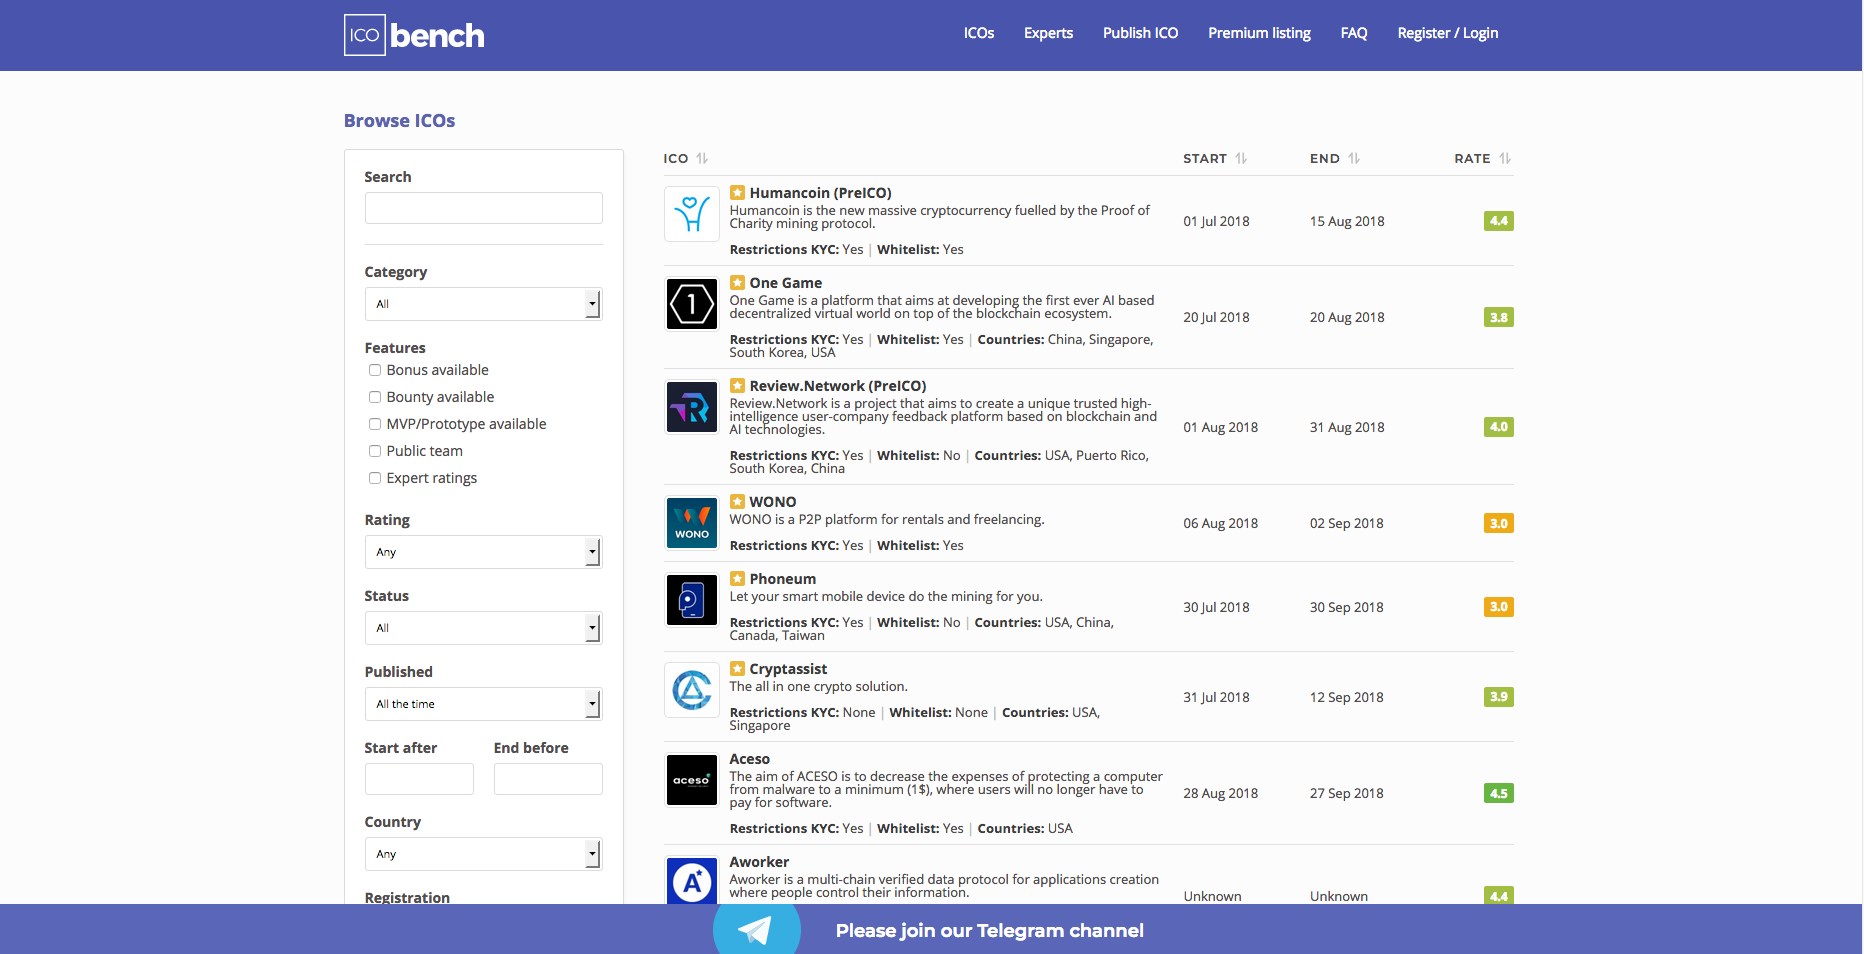Select the One Game logo thumbnail
Image resolution: width=1864 pixels, height=954 pixels.
pyautogui.click(x=691, y=304)
